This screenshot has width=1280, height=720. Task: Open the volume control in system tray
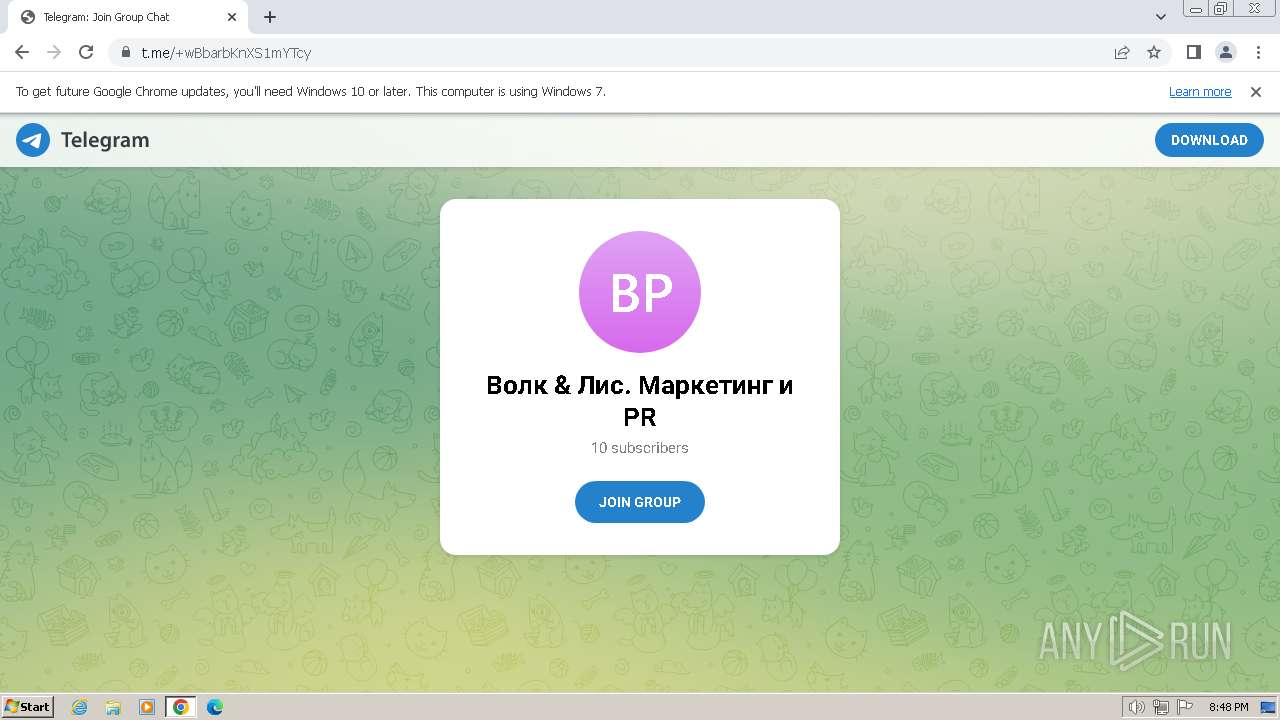pyautogui.click(x=1137, y=707)
